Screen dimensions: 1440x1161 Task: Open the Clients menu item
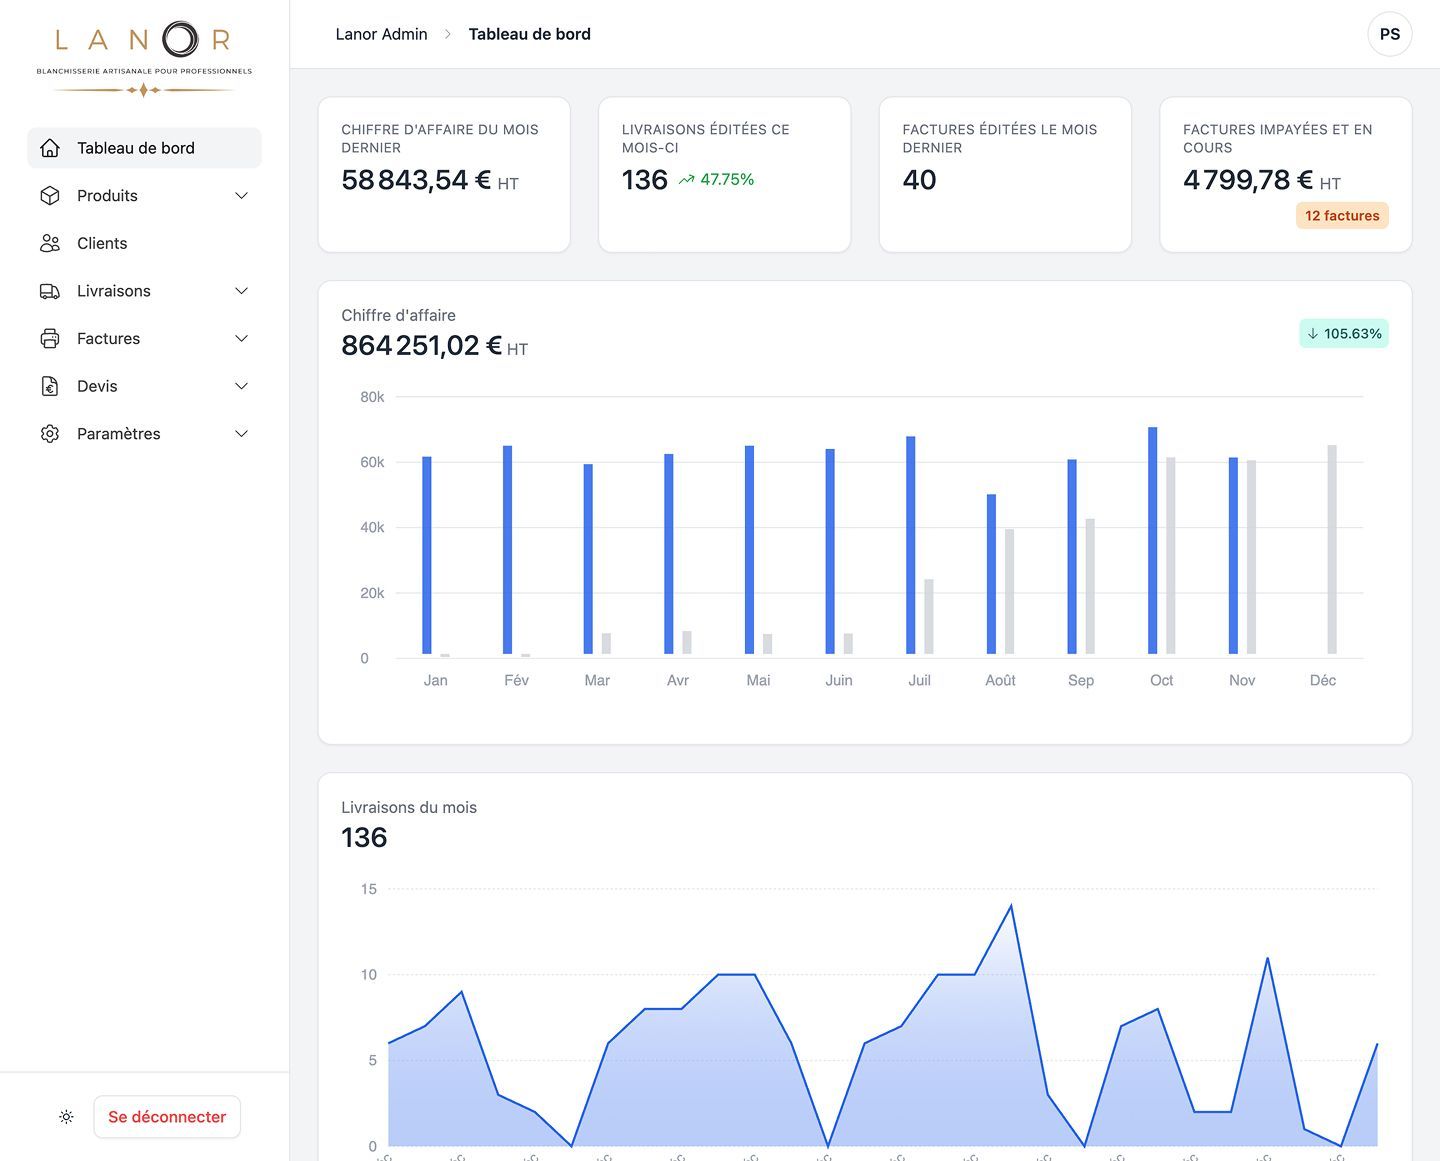(144, 243)
